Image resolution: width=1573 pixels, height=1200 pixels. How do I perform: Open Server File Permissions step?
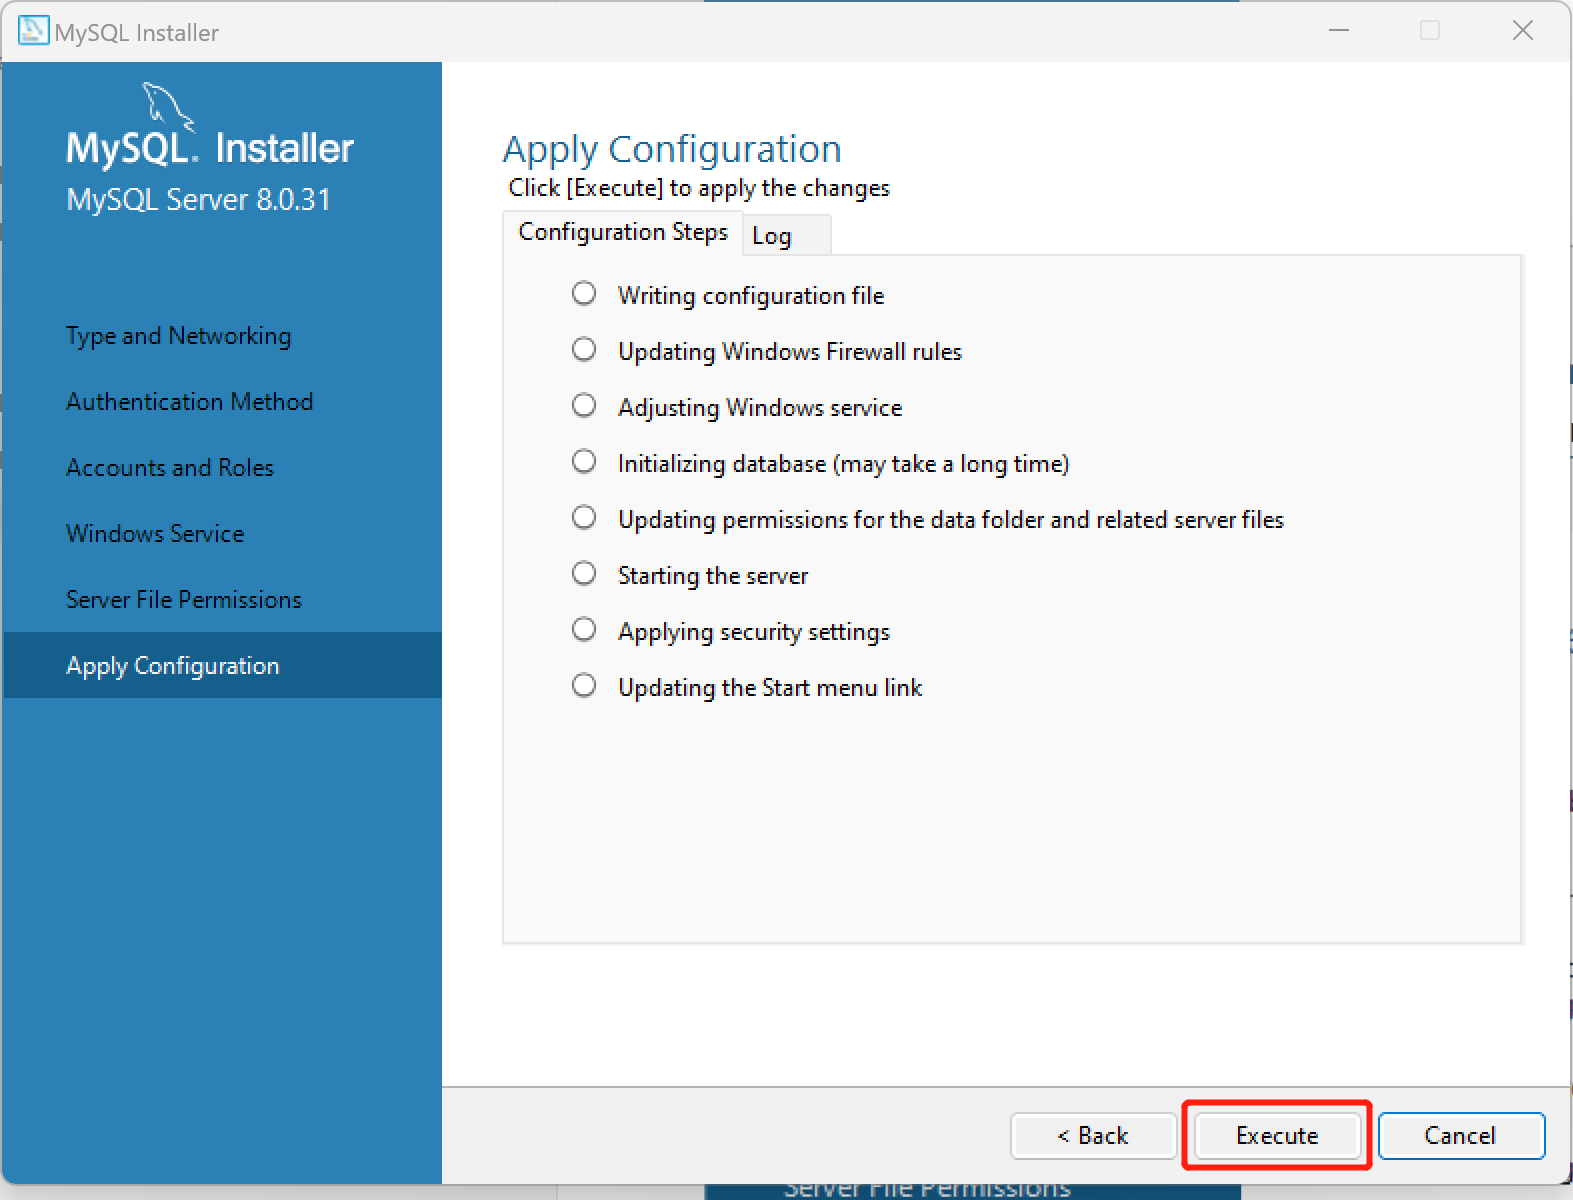[x=184, y=600]
